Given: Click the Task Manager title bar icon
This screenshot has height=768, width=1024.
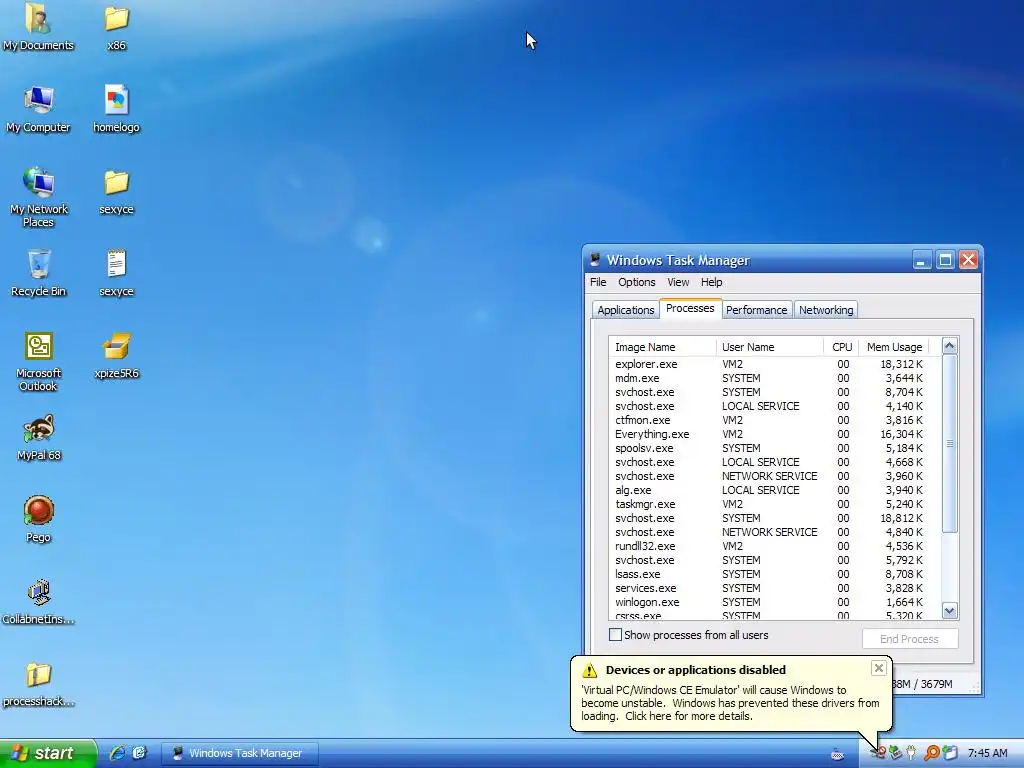Looking at the screenshot, I should point(595,260).
